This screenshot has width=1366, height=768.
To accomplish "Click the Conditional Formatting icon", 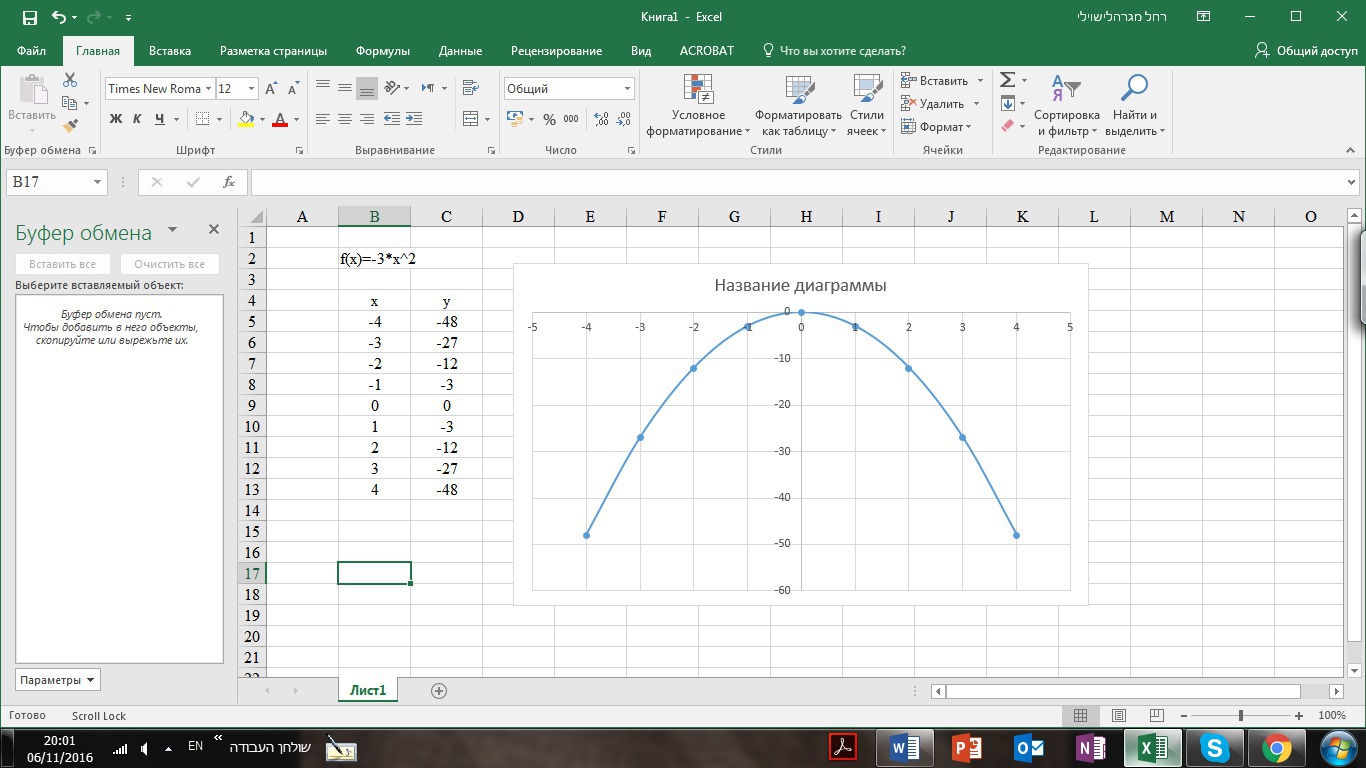I will pos(698,105).
